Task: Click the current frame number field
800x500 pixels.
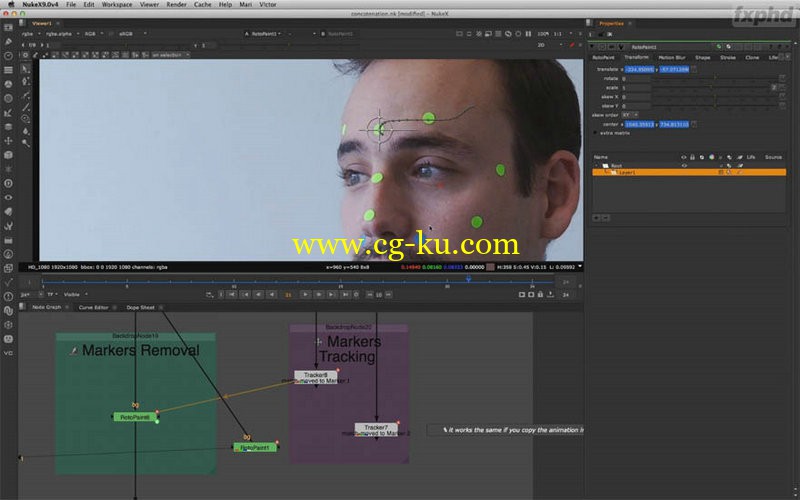Action: point(288,294)
